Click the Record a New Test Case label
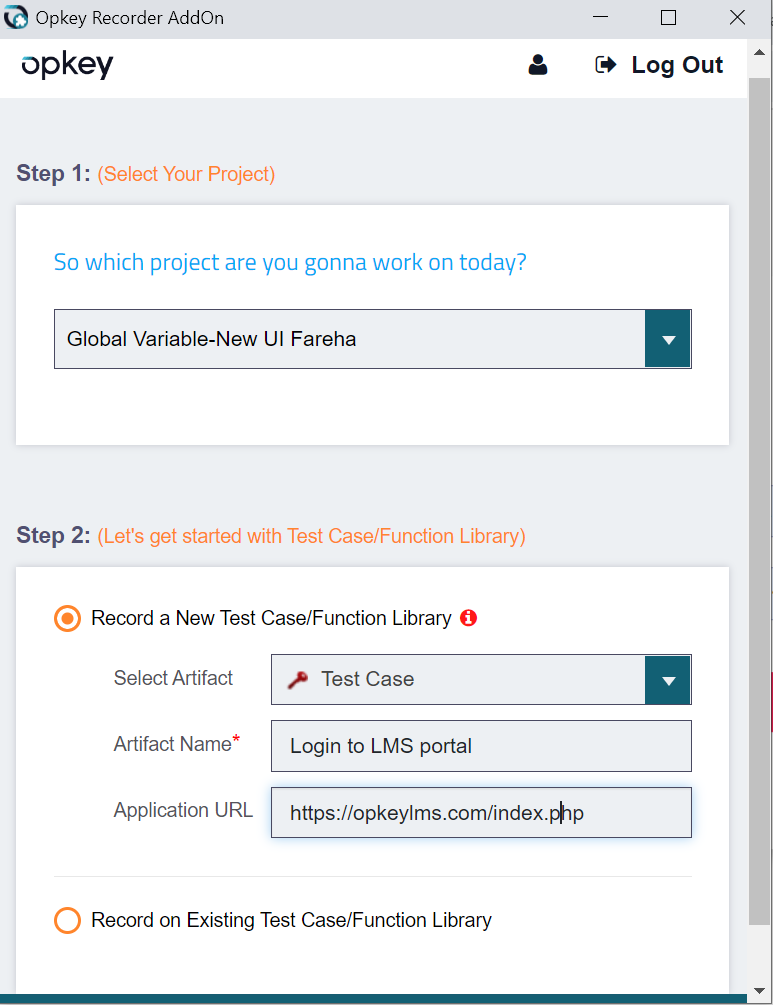Viewport: 773px width, 1005px height. pos(271,619)
